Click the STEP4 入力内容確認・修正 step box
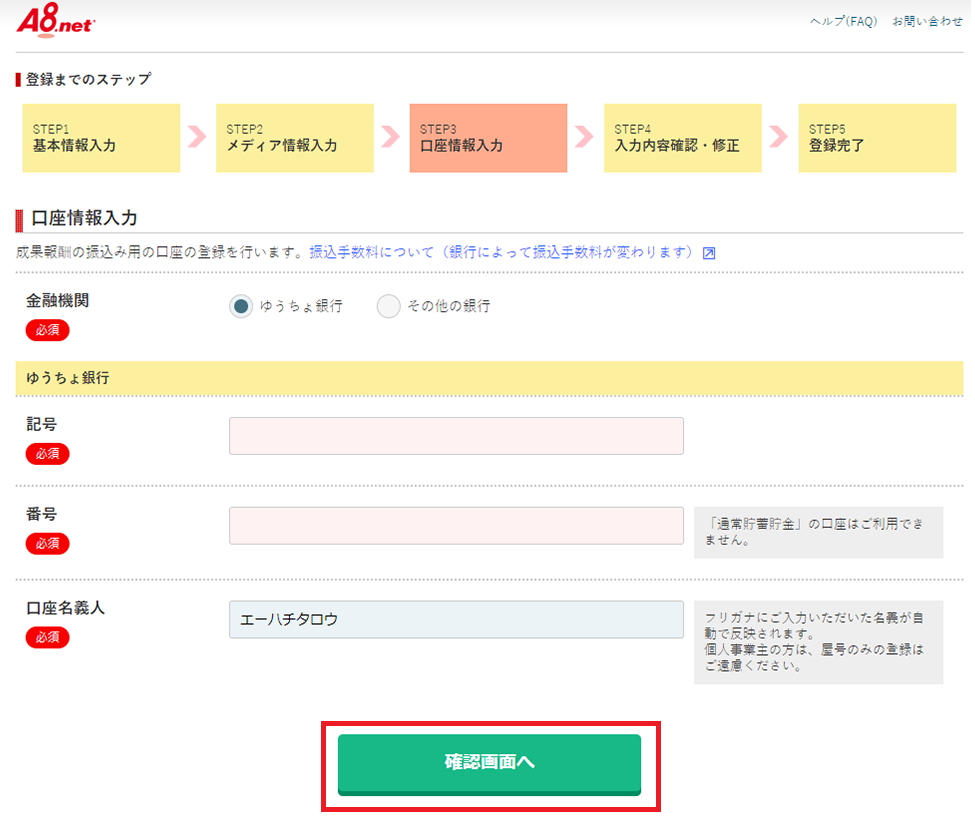The height and width of the screenshot is (816, 975). 683,138
